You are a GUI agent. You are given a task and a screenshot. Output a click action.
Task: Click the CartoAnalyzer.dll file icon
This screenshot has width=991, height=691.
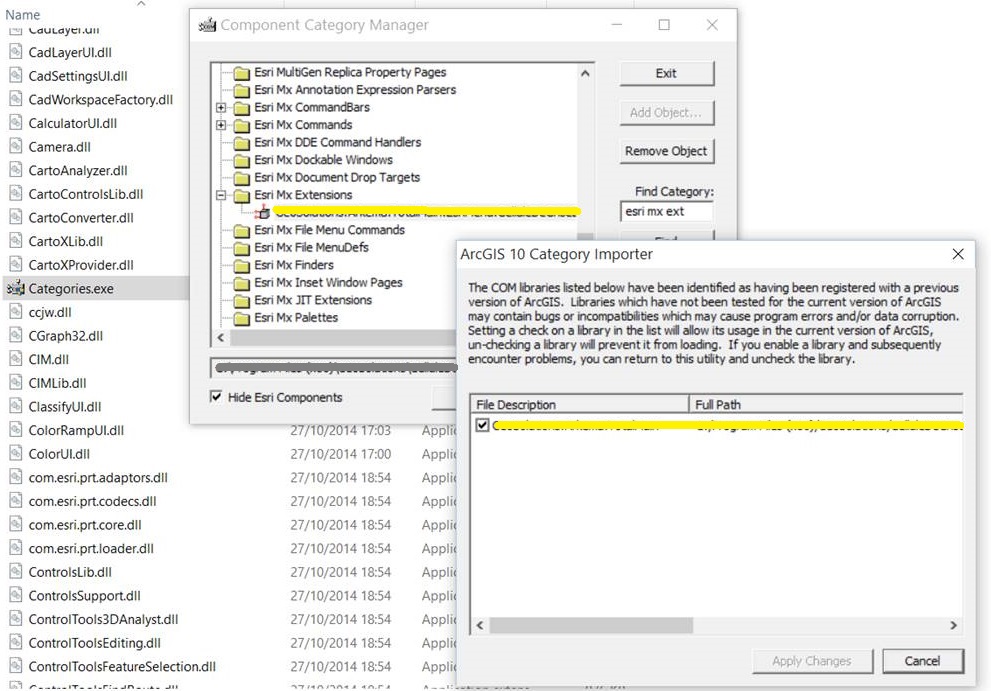pos(16,170)
